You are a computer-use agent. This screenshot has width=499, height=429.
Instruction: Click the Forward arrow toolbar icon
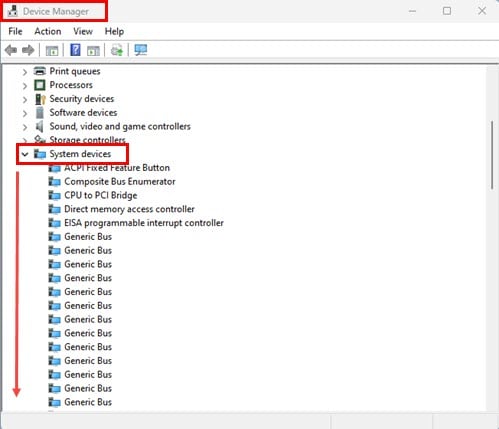point(28,51)
